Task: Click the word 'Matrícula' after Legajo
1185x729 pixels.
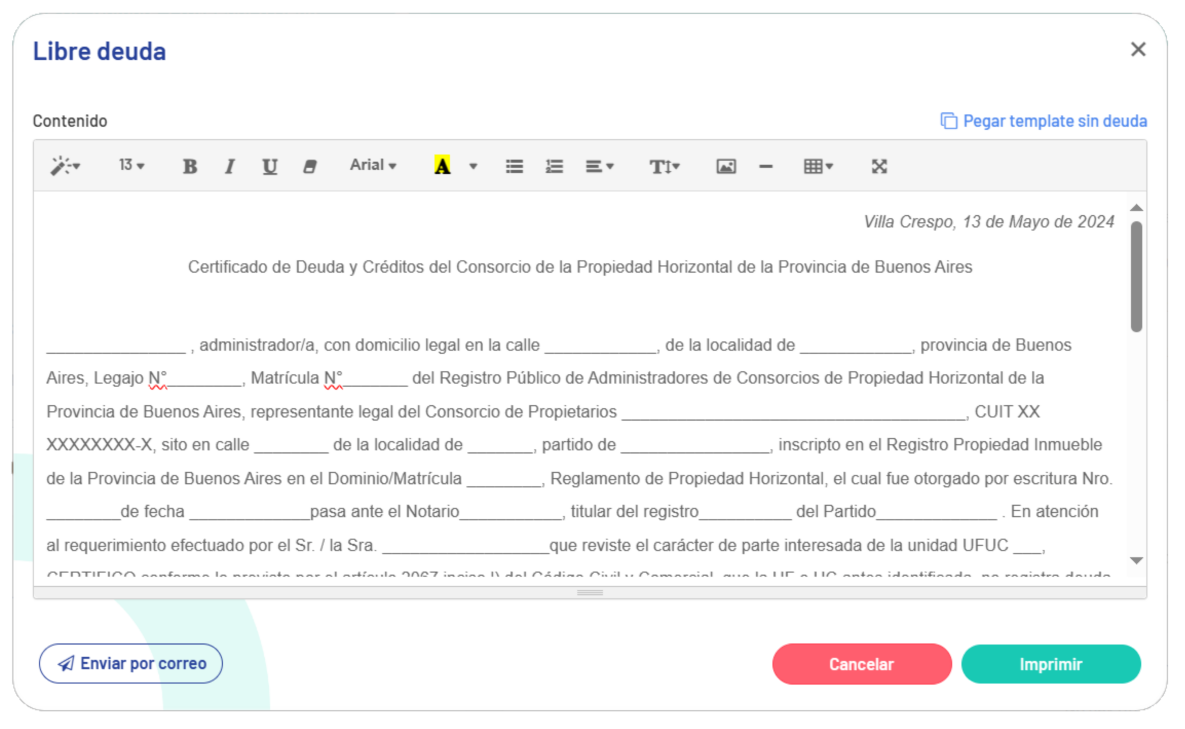Action: click(x=285, y=378)
